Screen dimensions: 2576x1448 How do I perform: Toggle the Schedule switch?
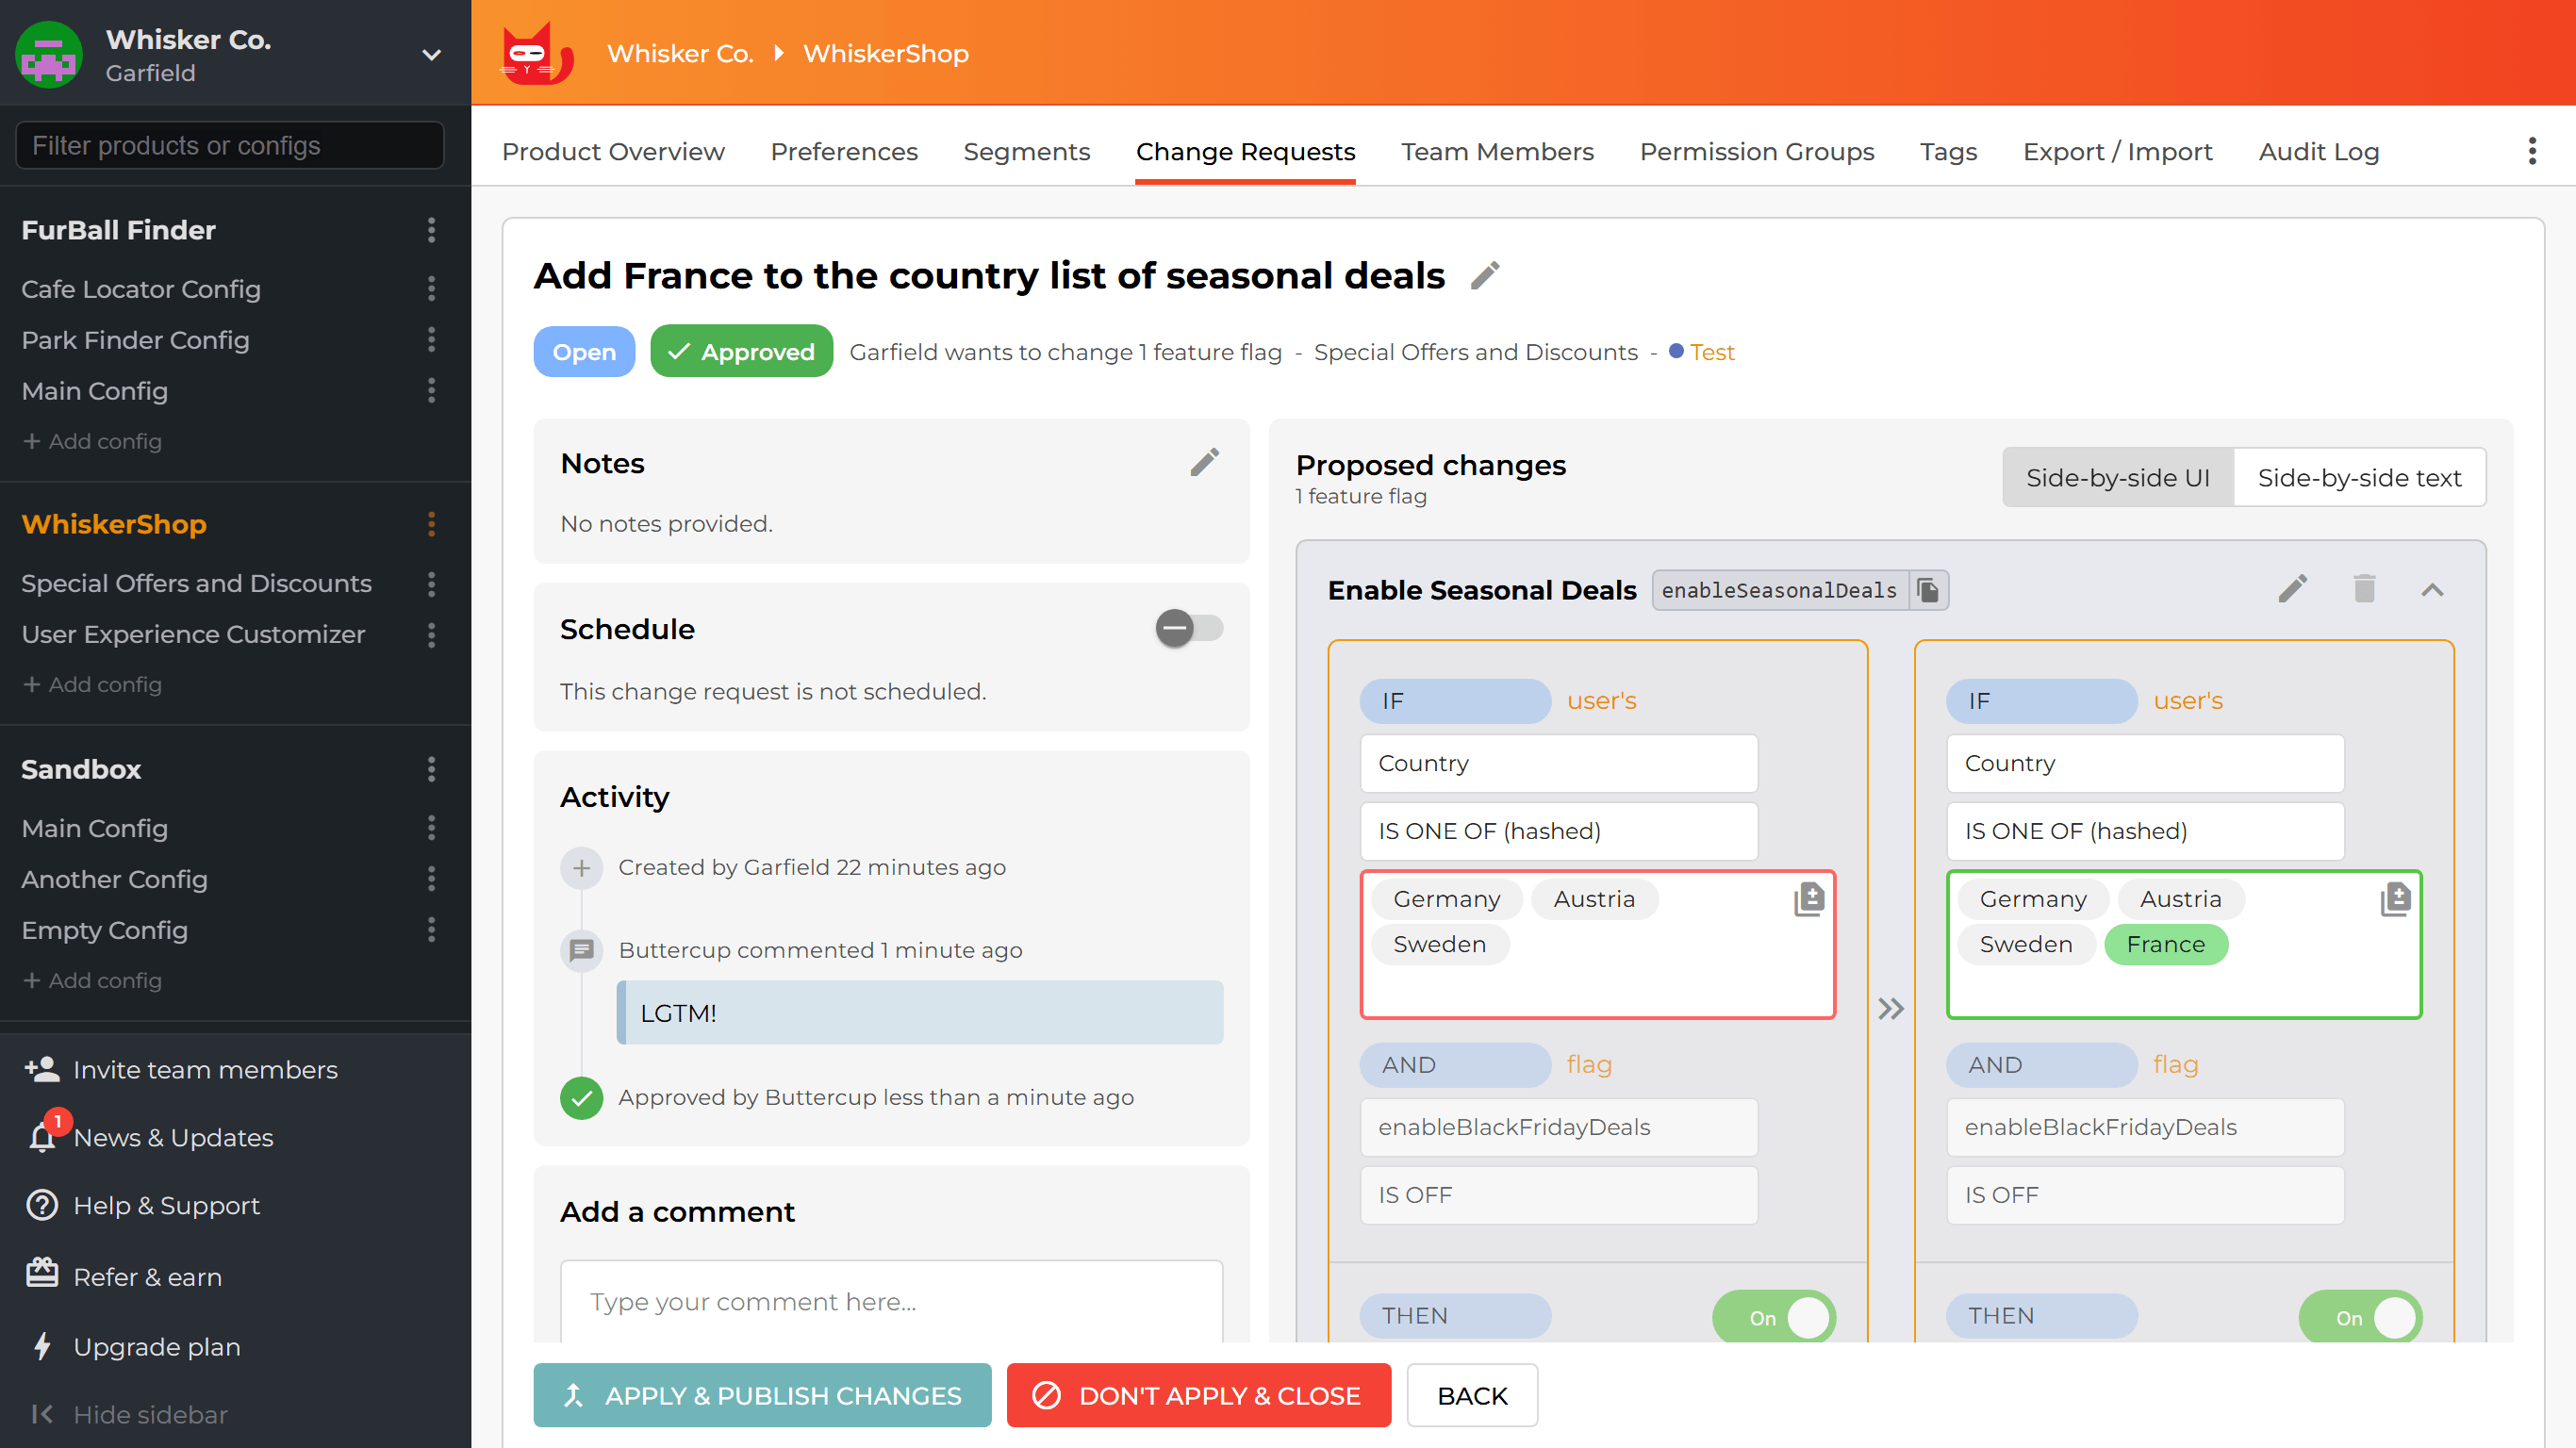tap(1189, 628)
